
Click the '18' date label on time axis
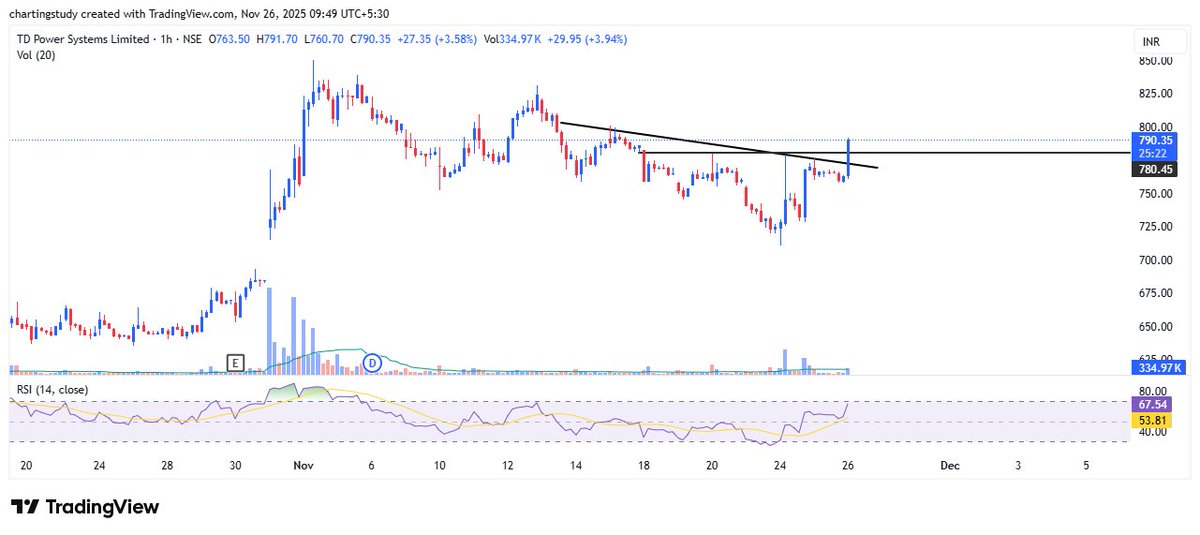(x=644, y=466)
